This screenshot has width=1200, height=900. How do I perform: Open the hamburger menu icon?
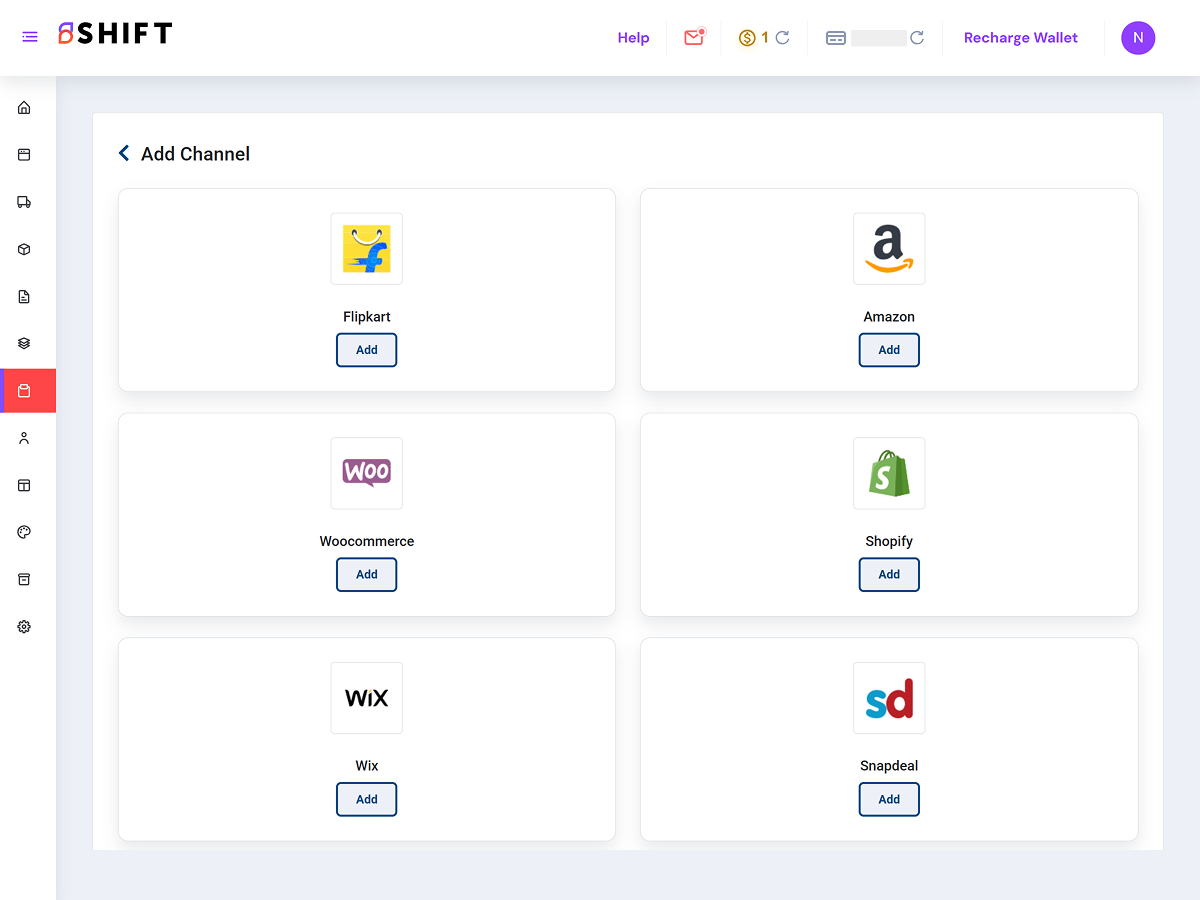point(30,37)
